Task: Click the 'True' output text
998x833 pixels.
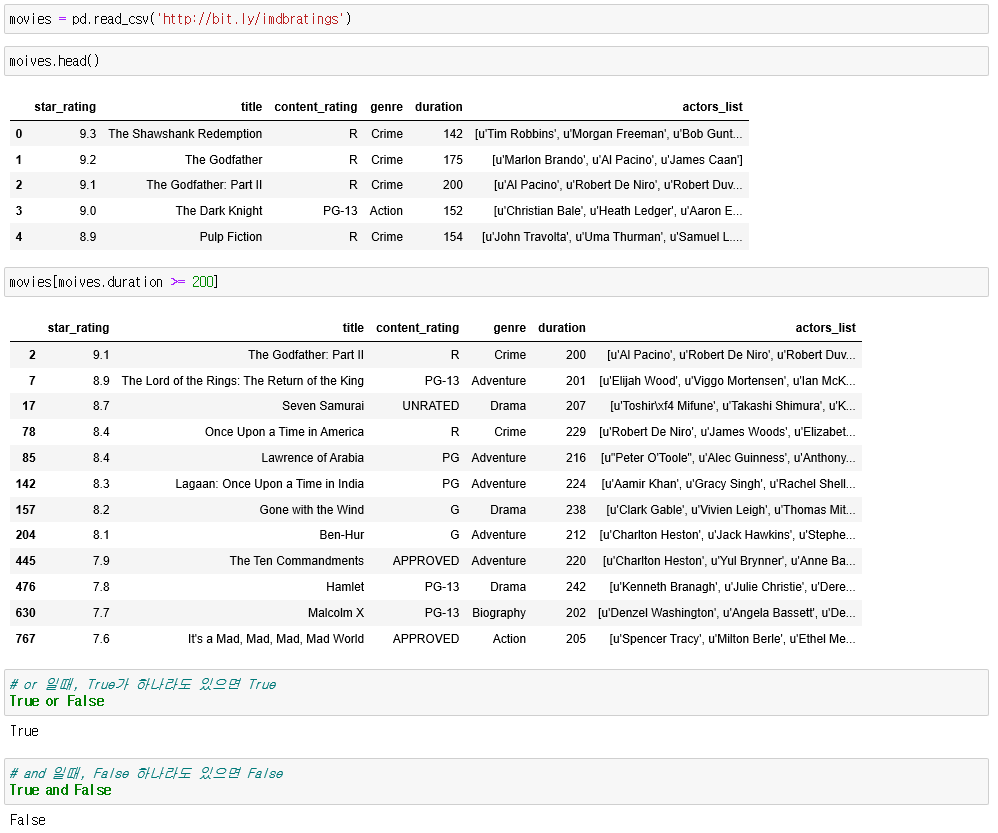Action: (24, 731)
